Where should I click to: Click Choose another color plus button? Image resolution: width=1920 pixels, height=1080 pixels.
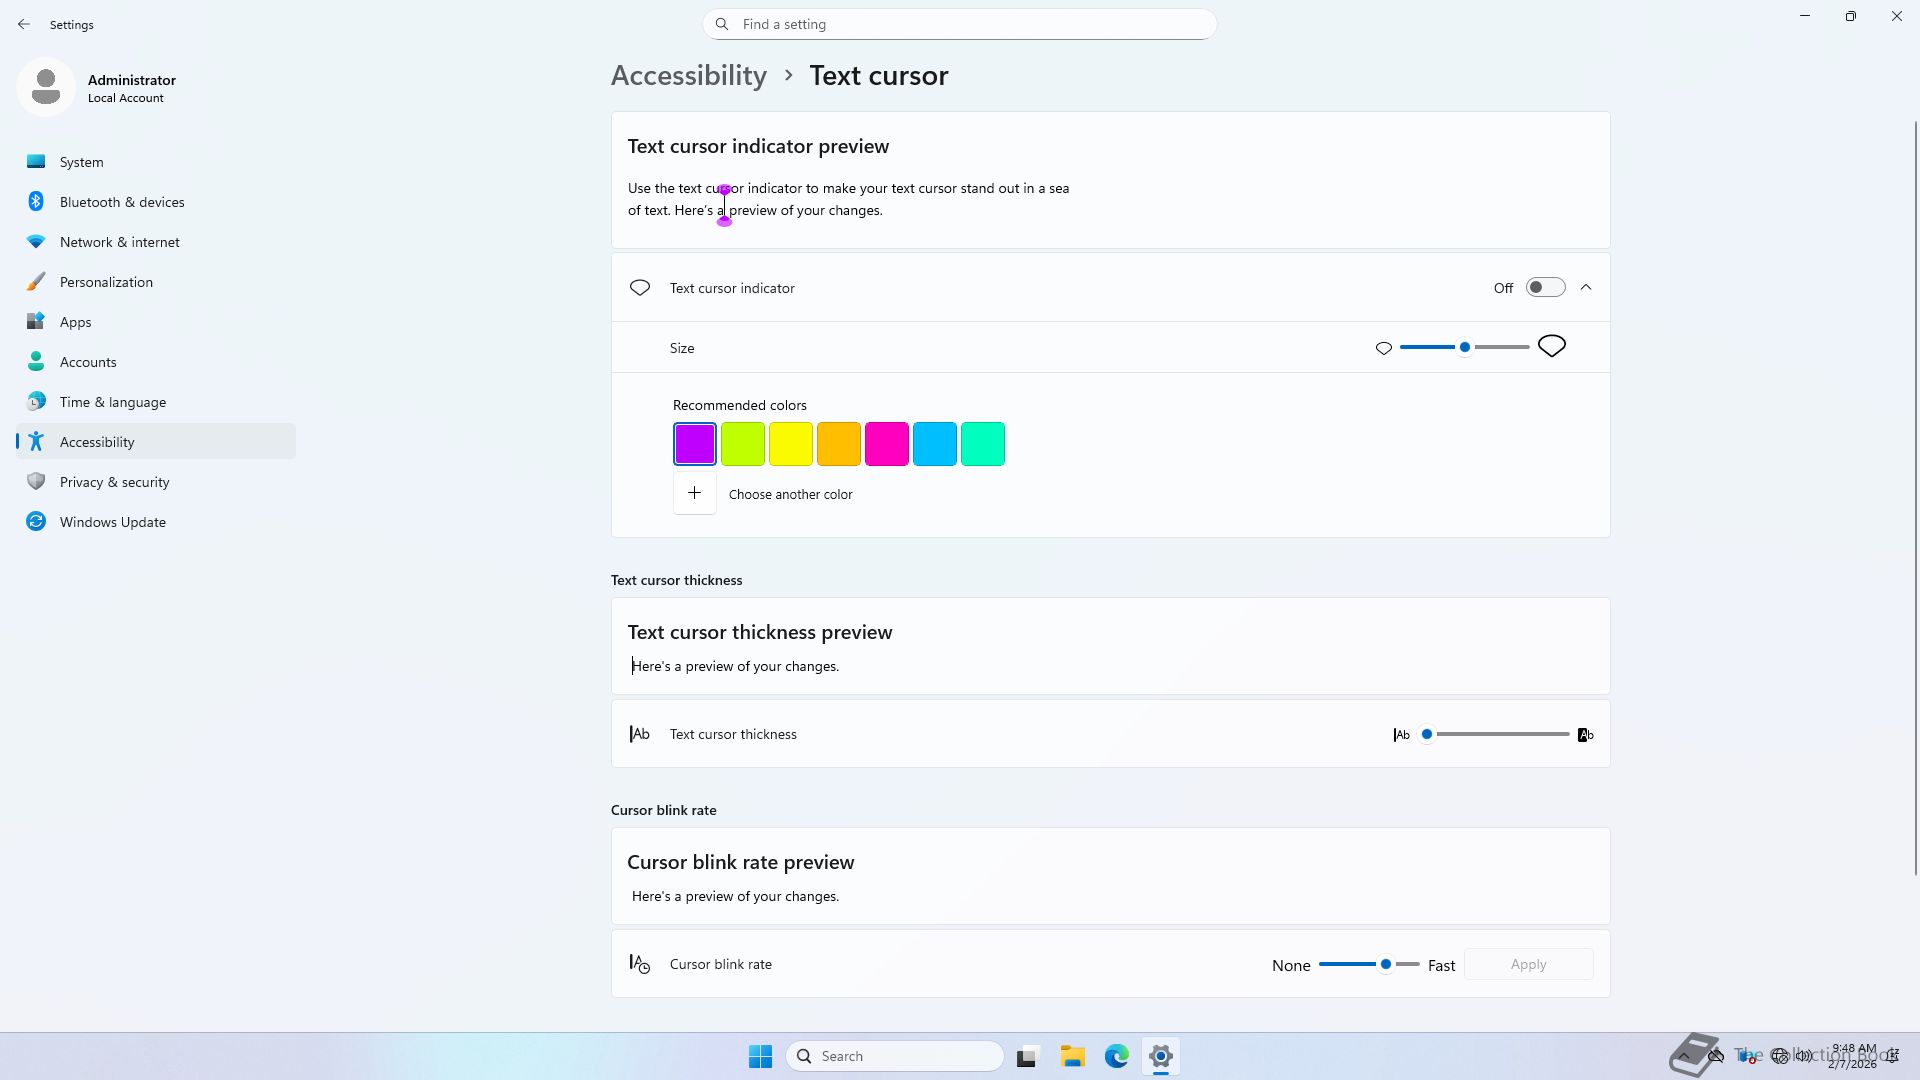point(694,494)
